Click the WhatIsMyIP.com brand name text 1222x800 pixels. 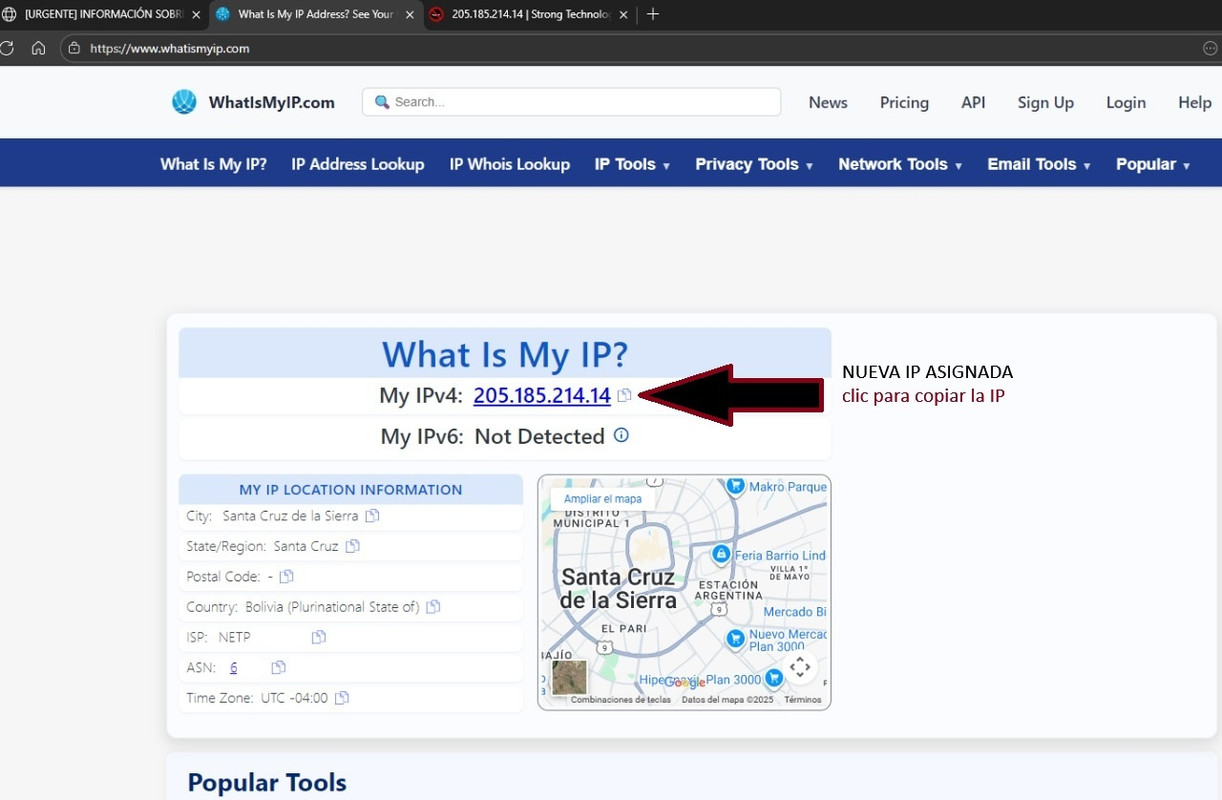(x=271, y=102)
